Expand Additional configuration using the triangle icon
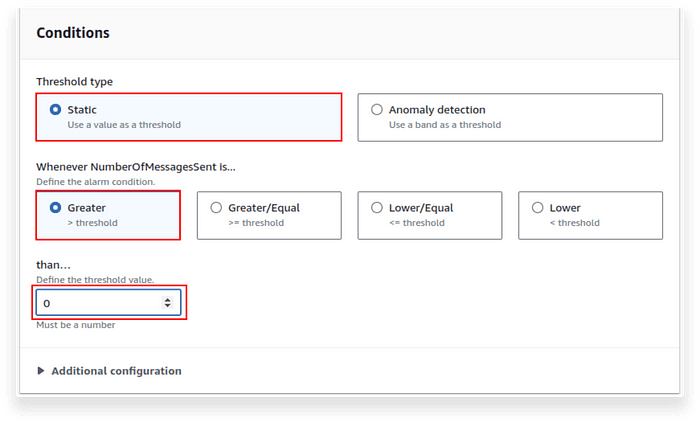The image size is (700, 423). point(41,371)
